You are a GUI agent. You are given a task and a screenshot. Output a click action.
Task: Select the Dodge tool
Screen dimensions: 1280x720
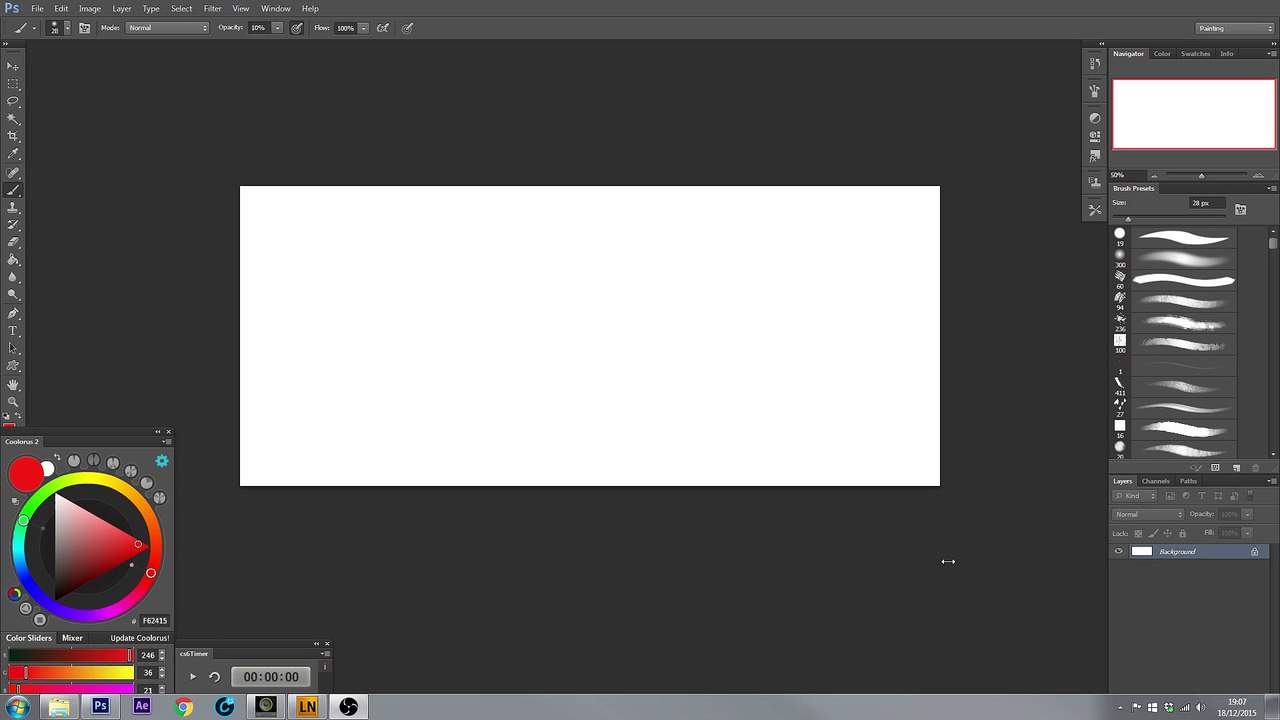13,295
